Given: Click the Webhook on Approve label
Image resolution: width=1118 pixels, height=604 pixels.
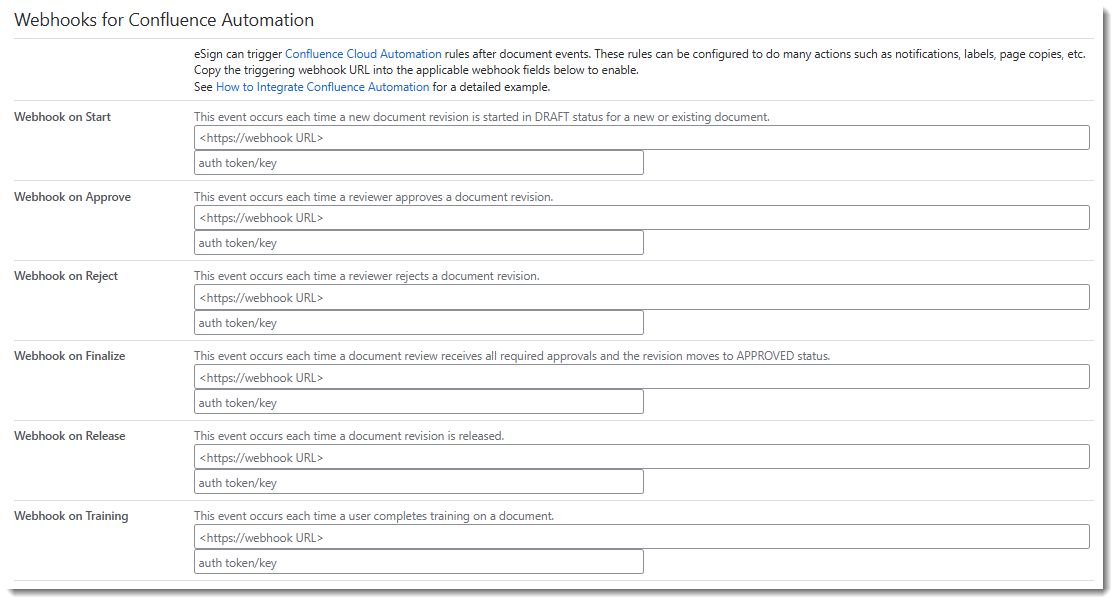Looking at the screenshot, I should 72,197.
